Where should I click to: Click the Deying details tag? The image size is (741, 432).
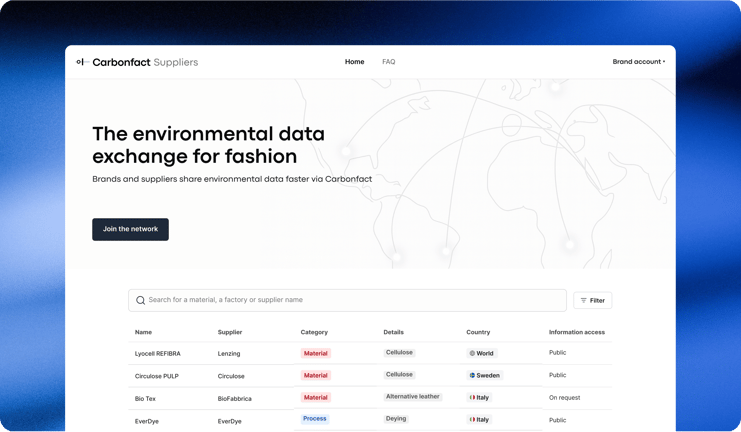[x=396, y=419]
